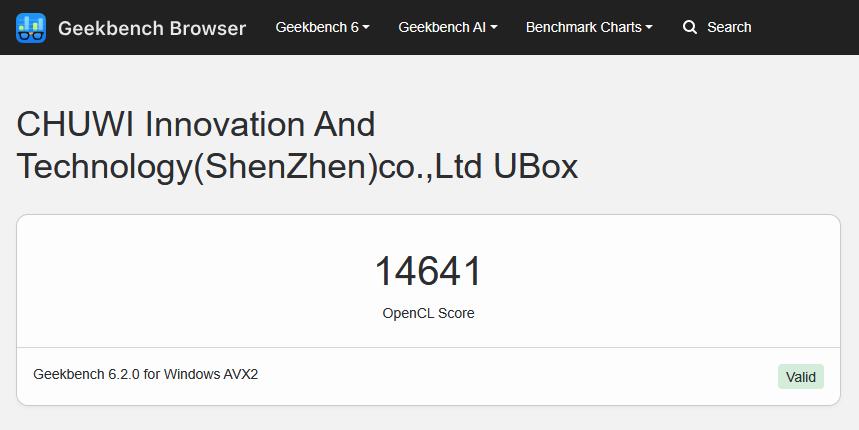Click the magnifying glass search icon
Image resolution: width=859 pixels, height=430 pixels.
(x=690, y=27)
